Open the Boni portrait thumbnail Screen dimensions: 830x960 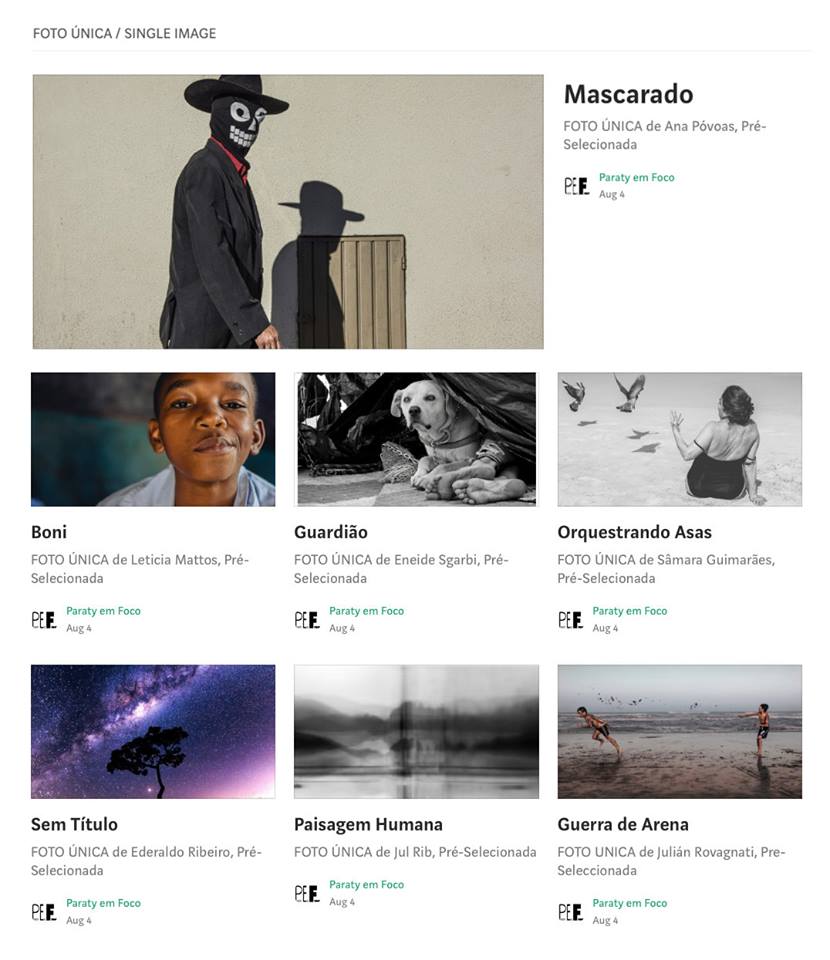coord(153,439)
